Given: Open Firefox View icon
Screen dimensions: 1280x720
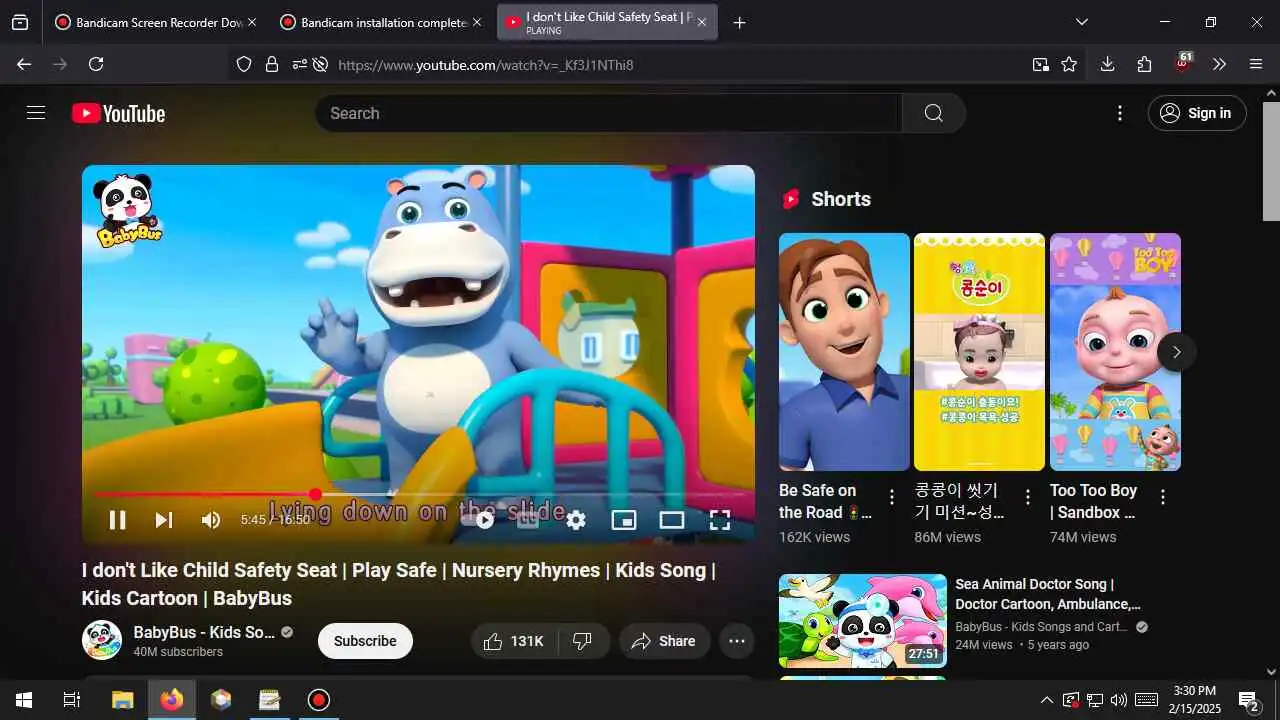Looking at the screenshot, I should click(20, 22).
